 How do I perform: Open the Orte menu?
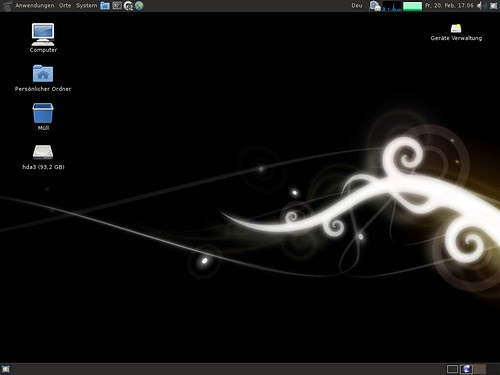pos(65,6)
